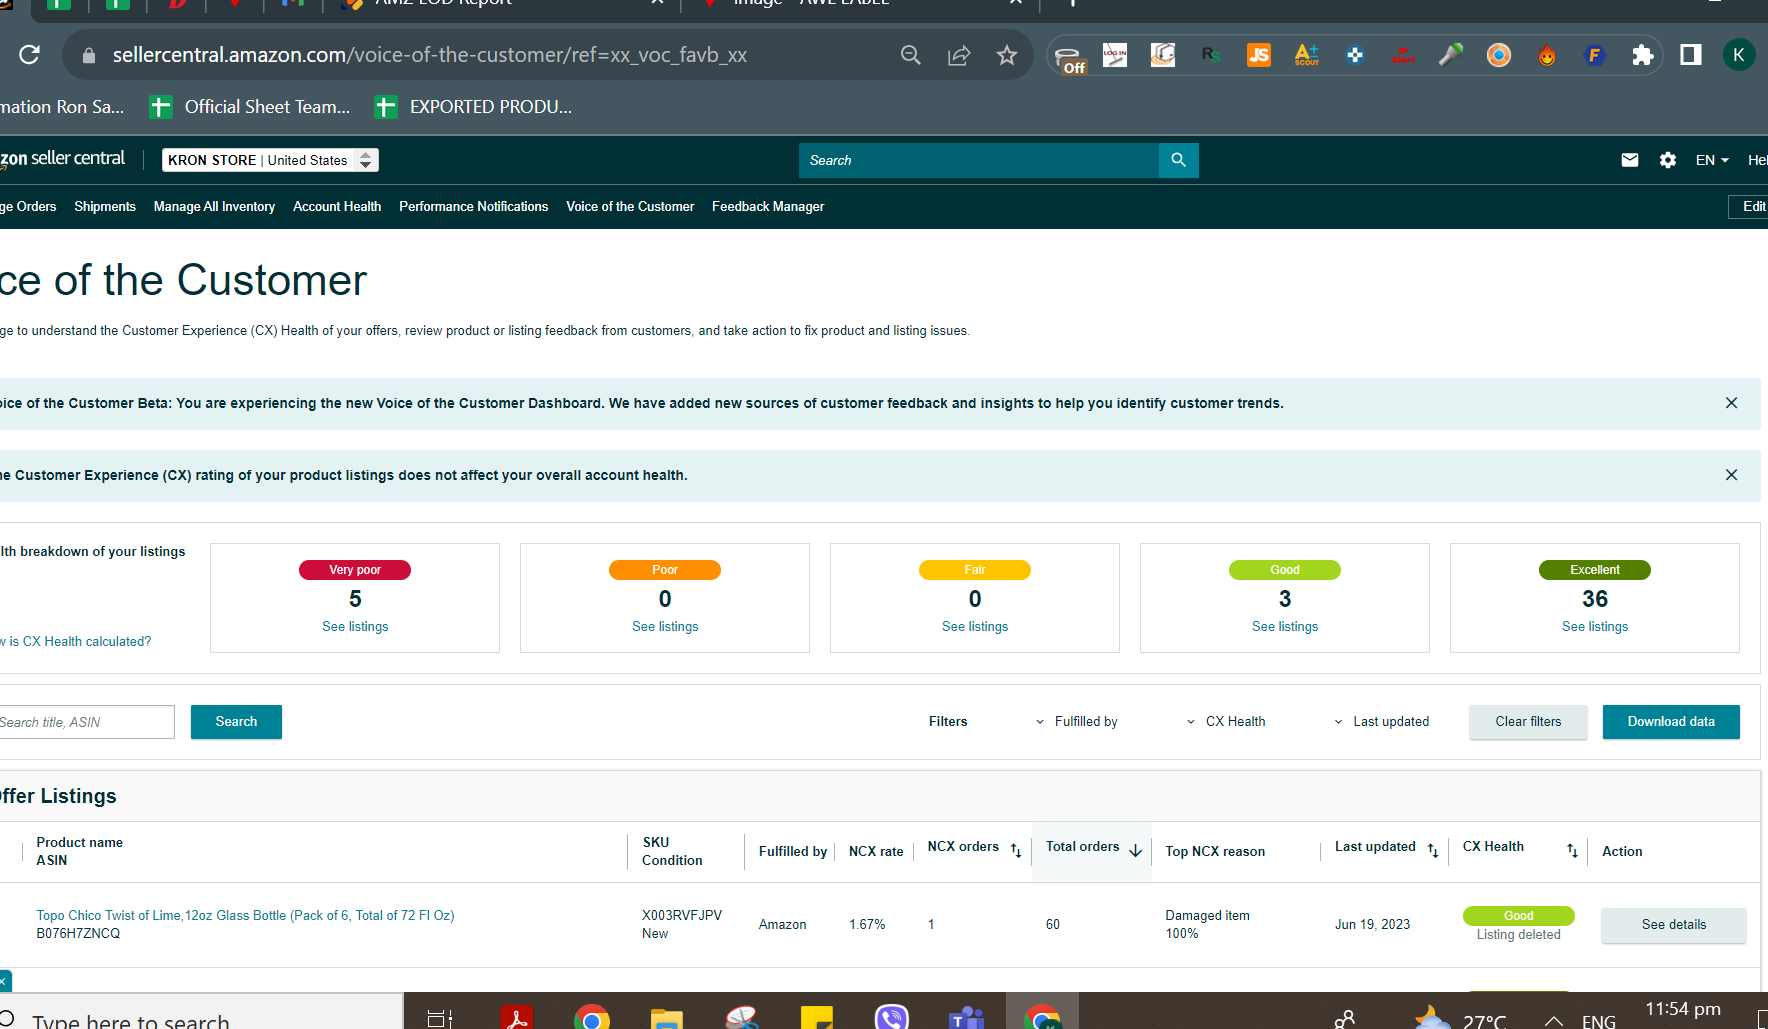Open Microsoft Teams from the taskbar
This screenshot has width=1768, height=1029.
coord(967,1017)
